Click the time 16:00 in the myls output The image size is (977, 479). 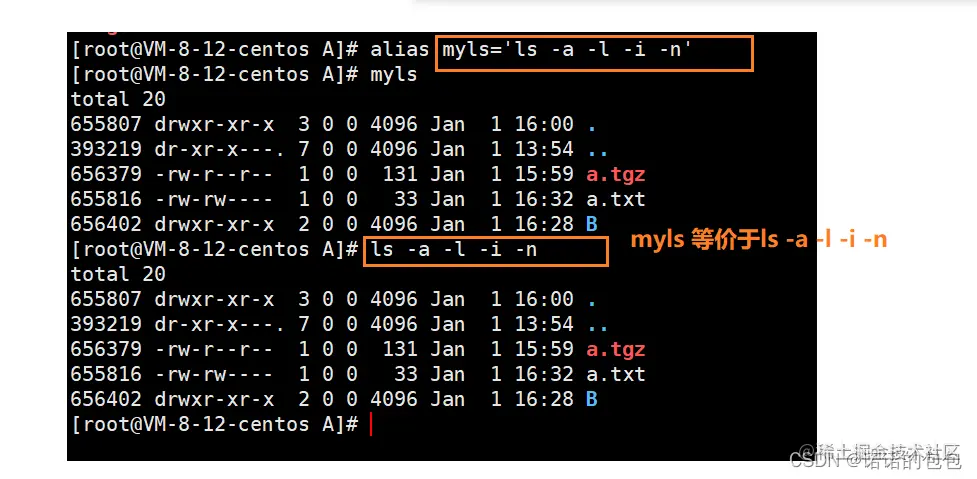pos(544,124)
